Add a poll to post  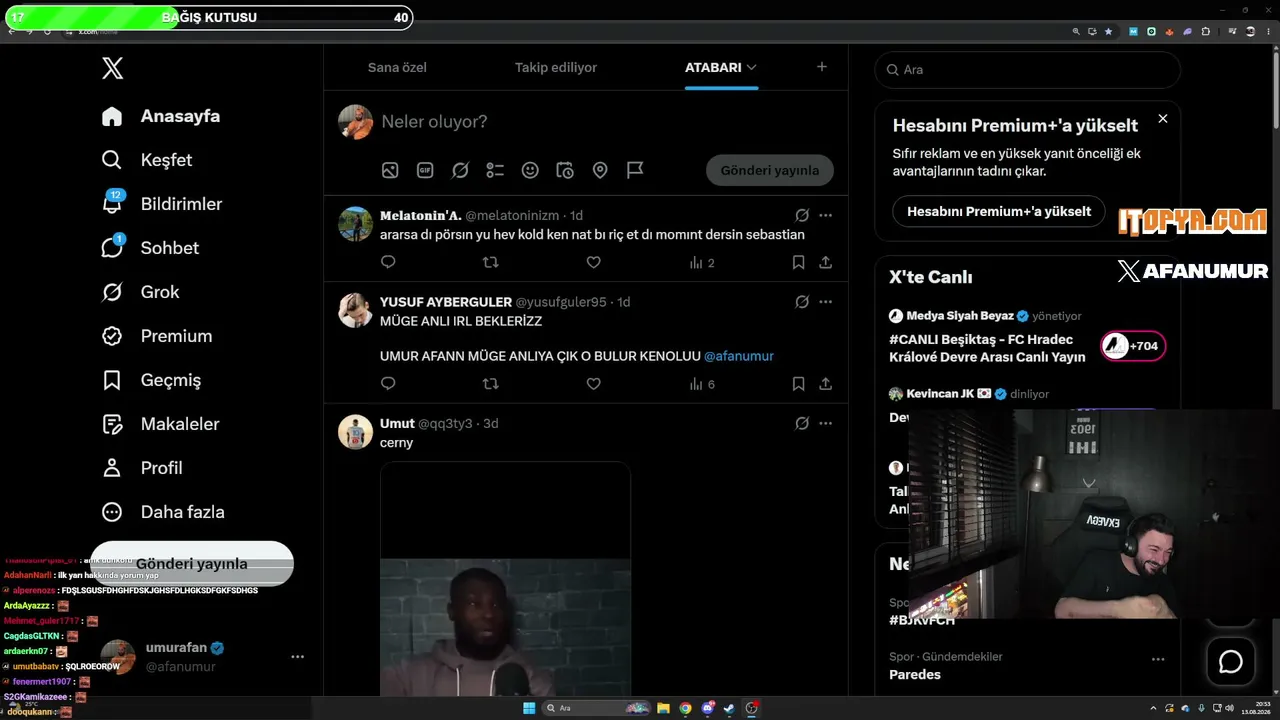[x=495, y=170]
